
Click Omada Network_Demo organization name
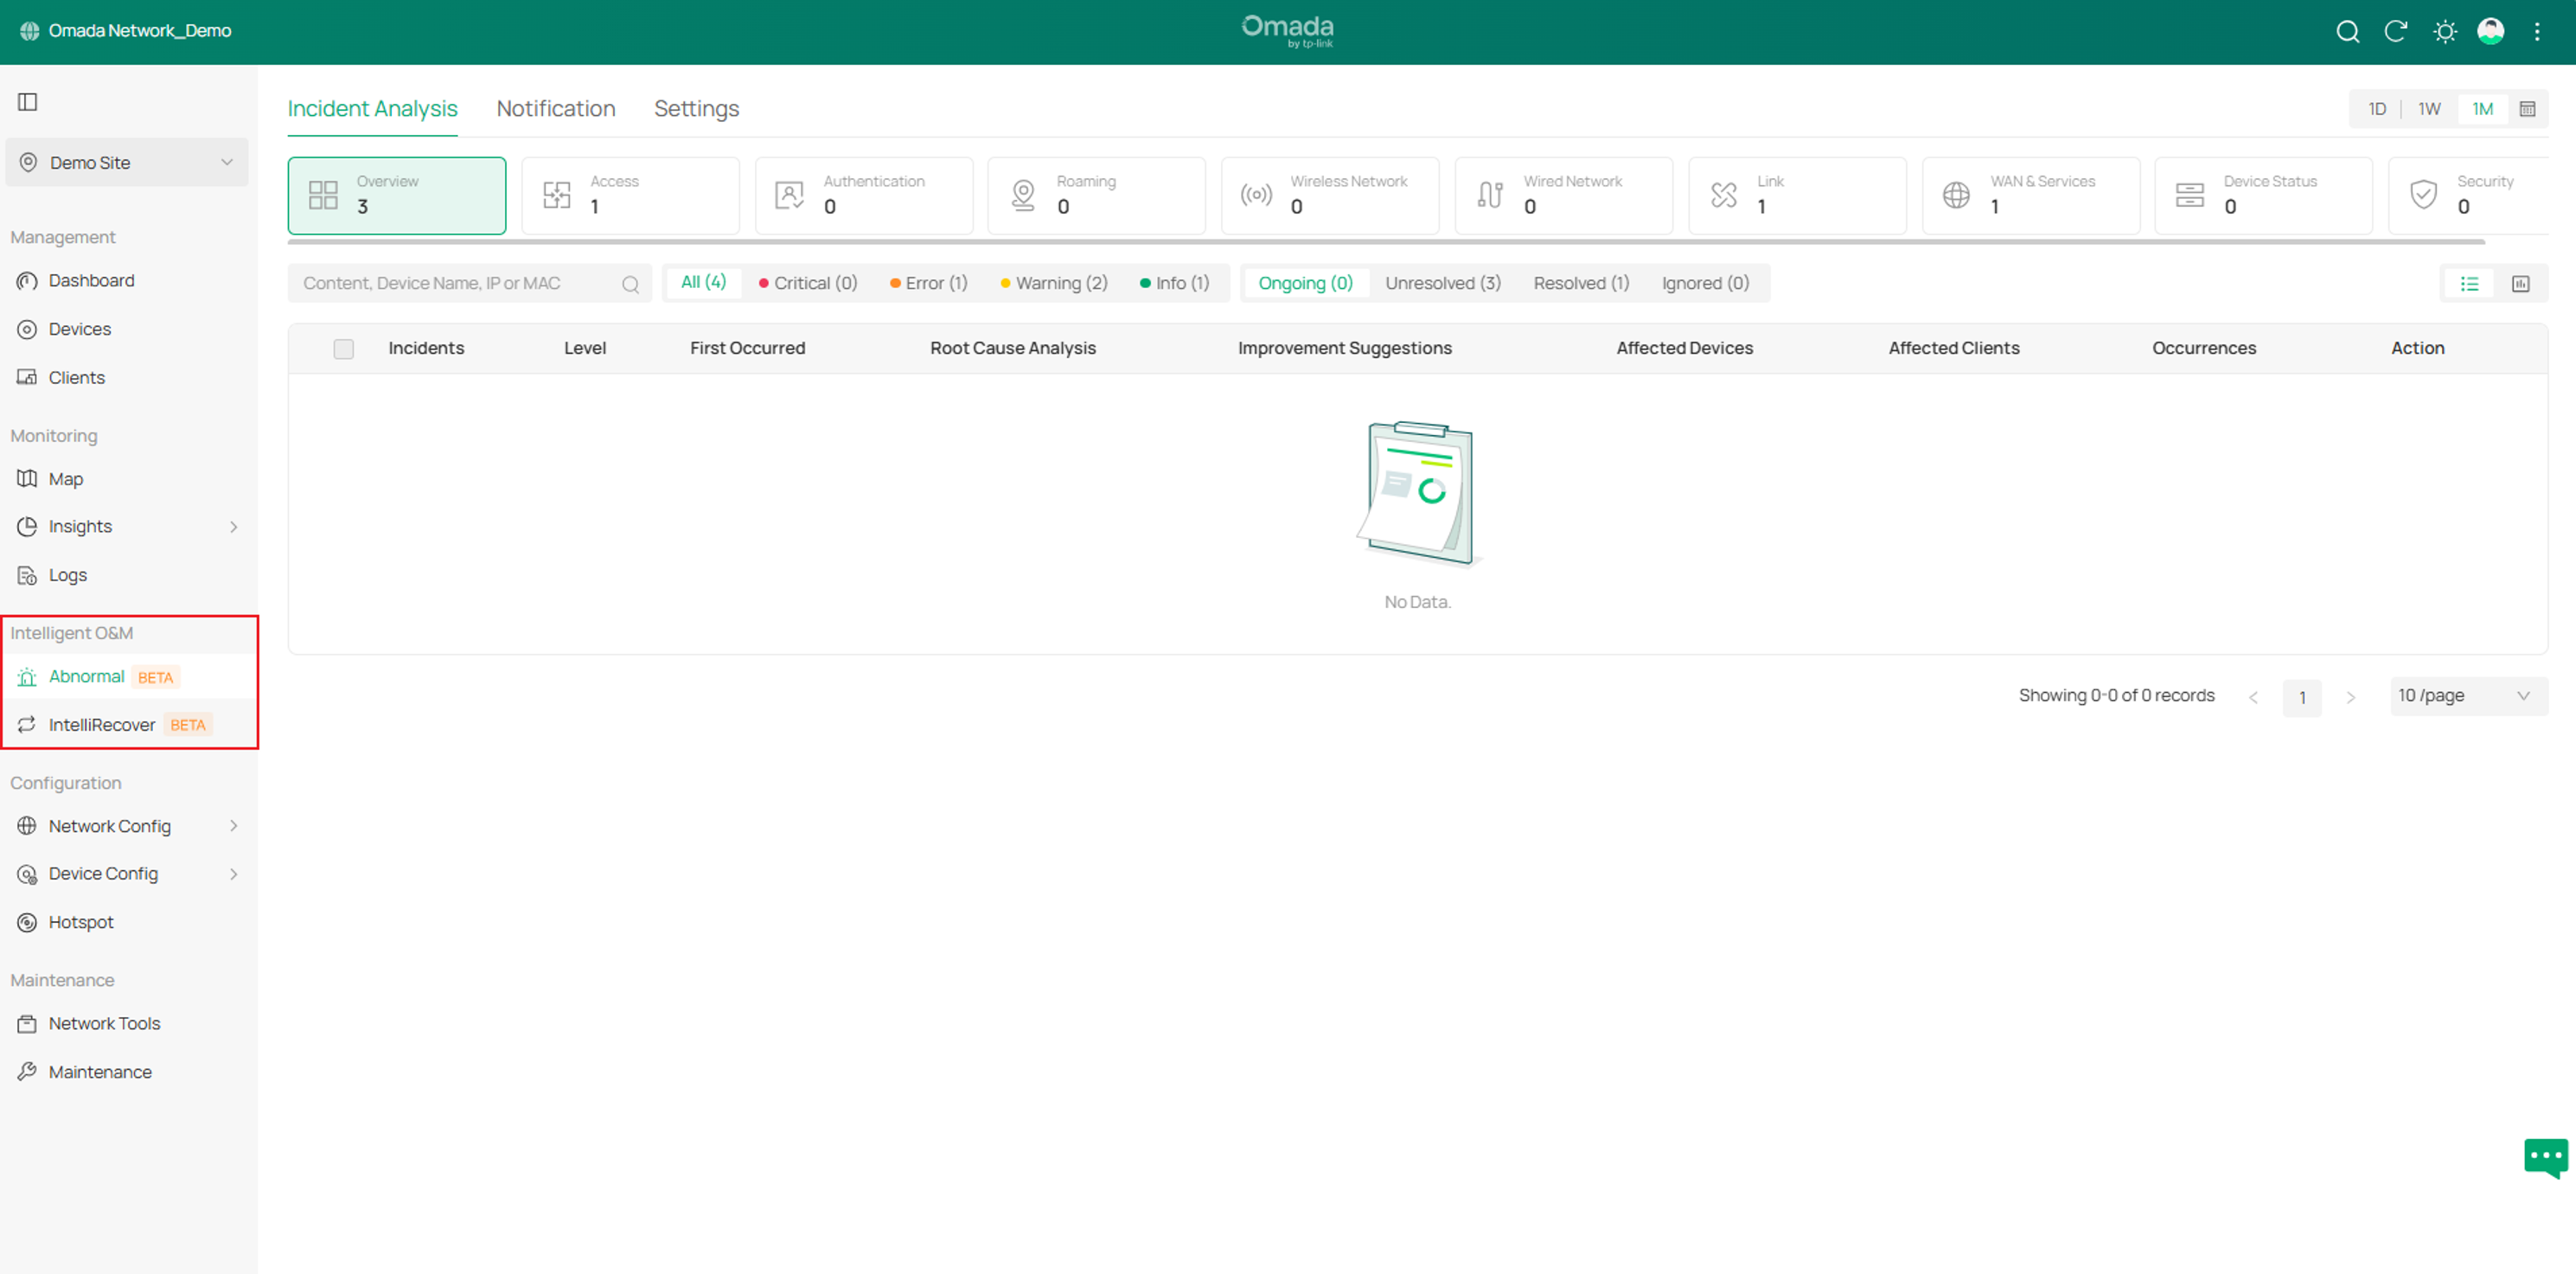[x=140, y=31]
